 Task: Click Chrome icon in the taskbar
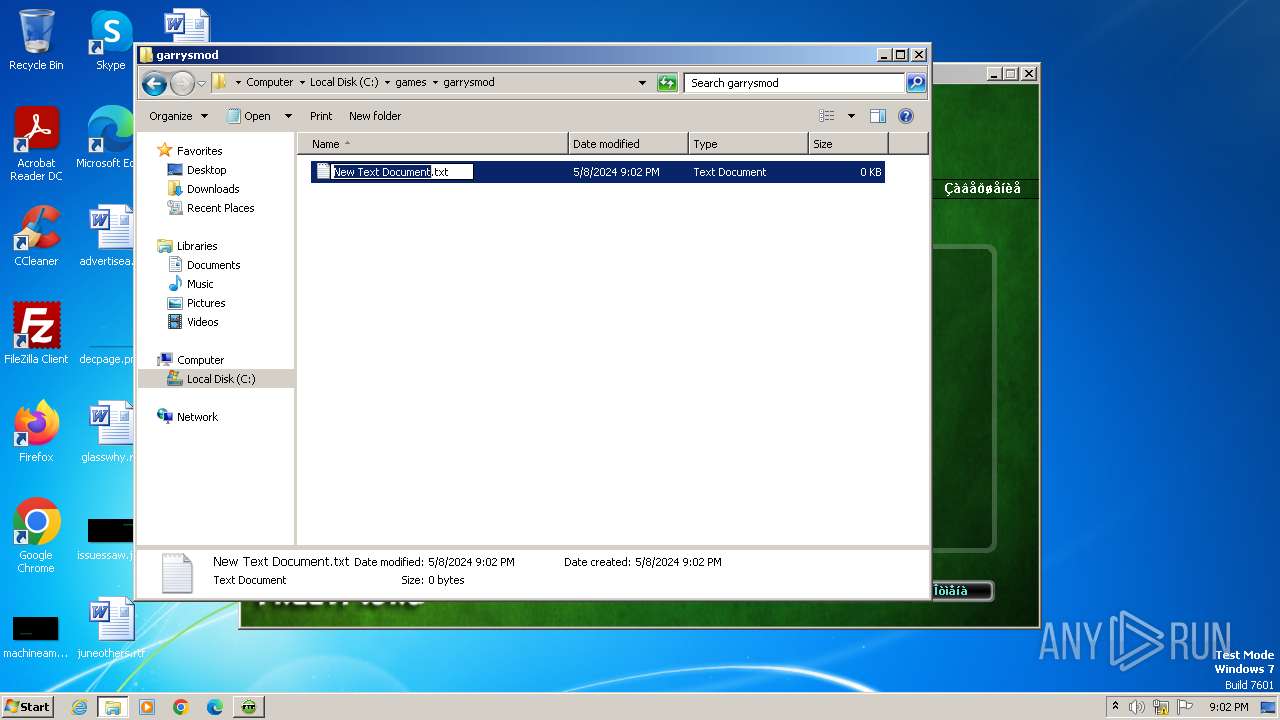[181, 707]
